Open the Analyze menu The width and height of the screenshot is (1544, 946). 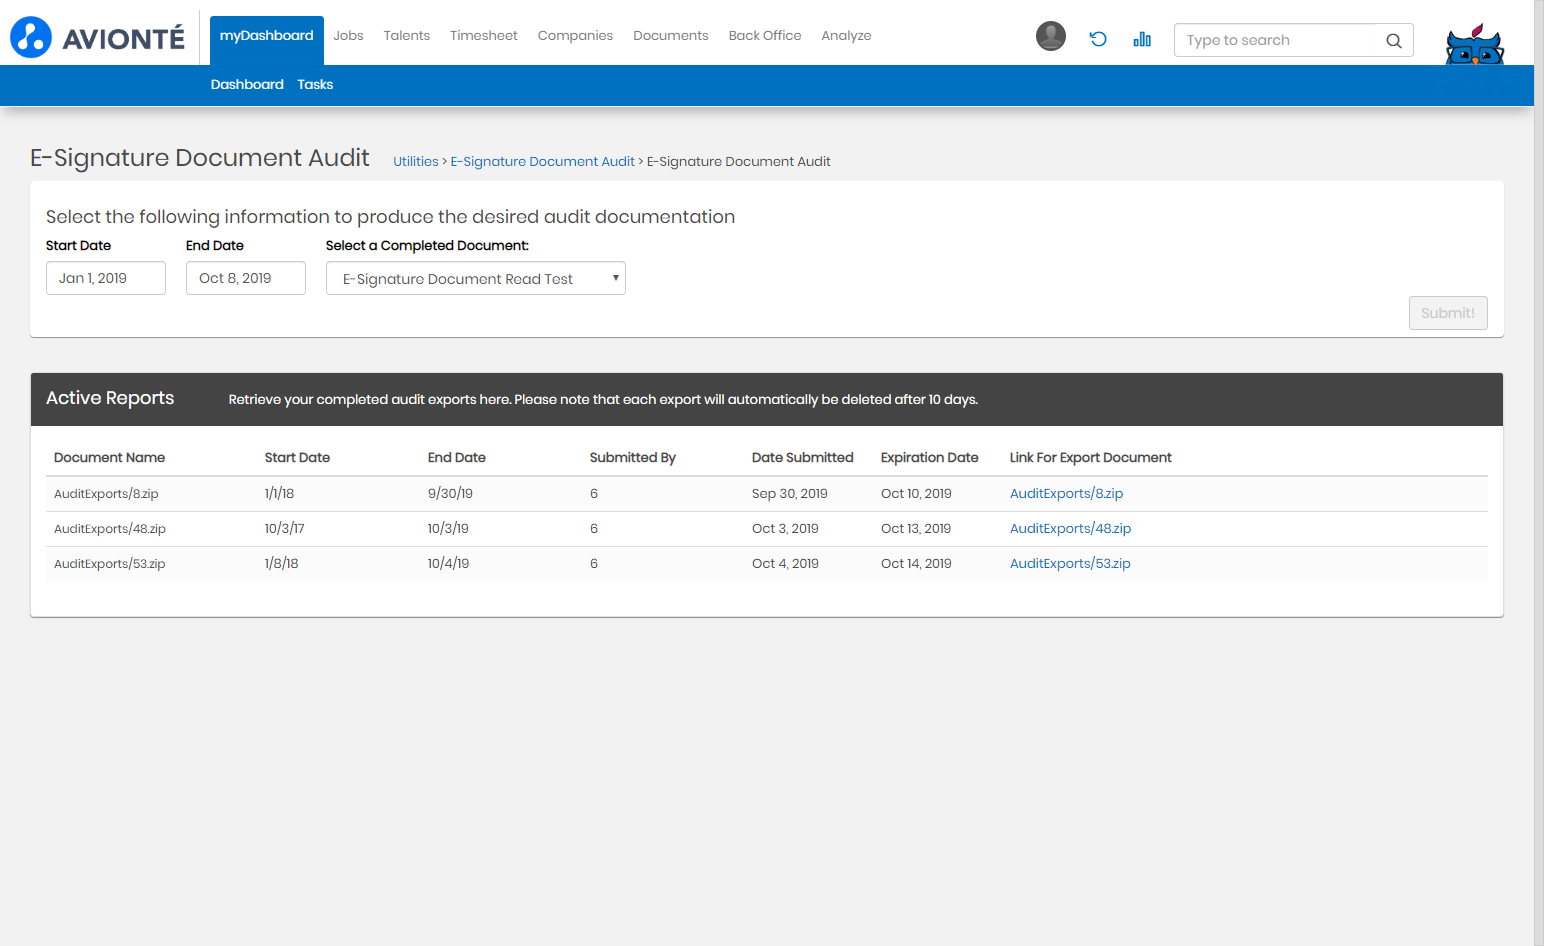click(x=846, y=35)
